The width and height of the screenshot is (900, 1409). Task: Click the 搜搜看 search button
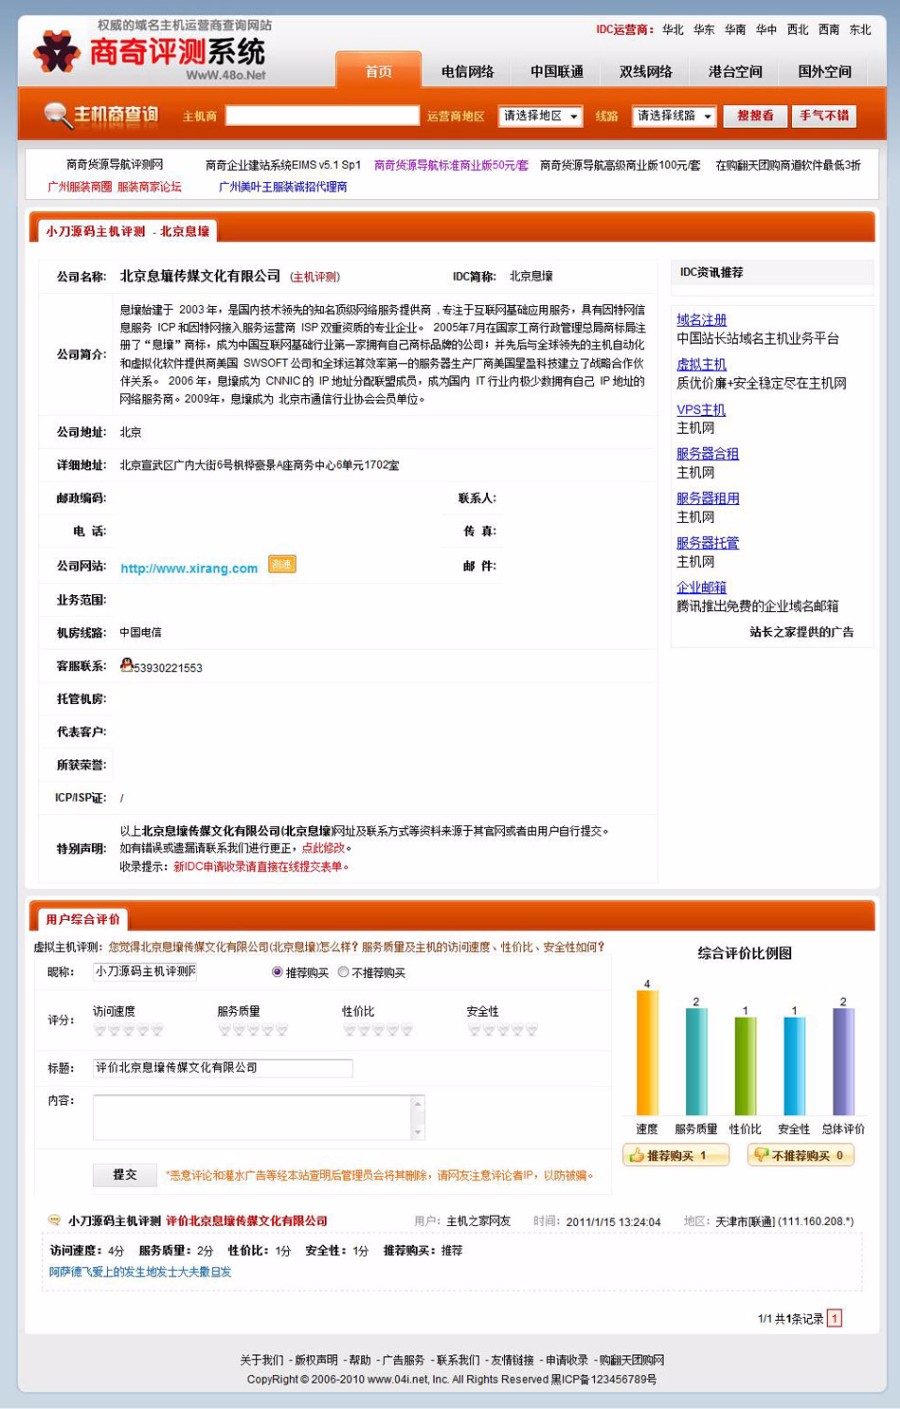(x=755, y=116)
